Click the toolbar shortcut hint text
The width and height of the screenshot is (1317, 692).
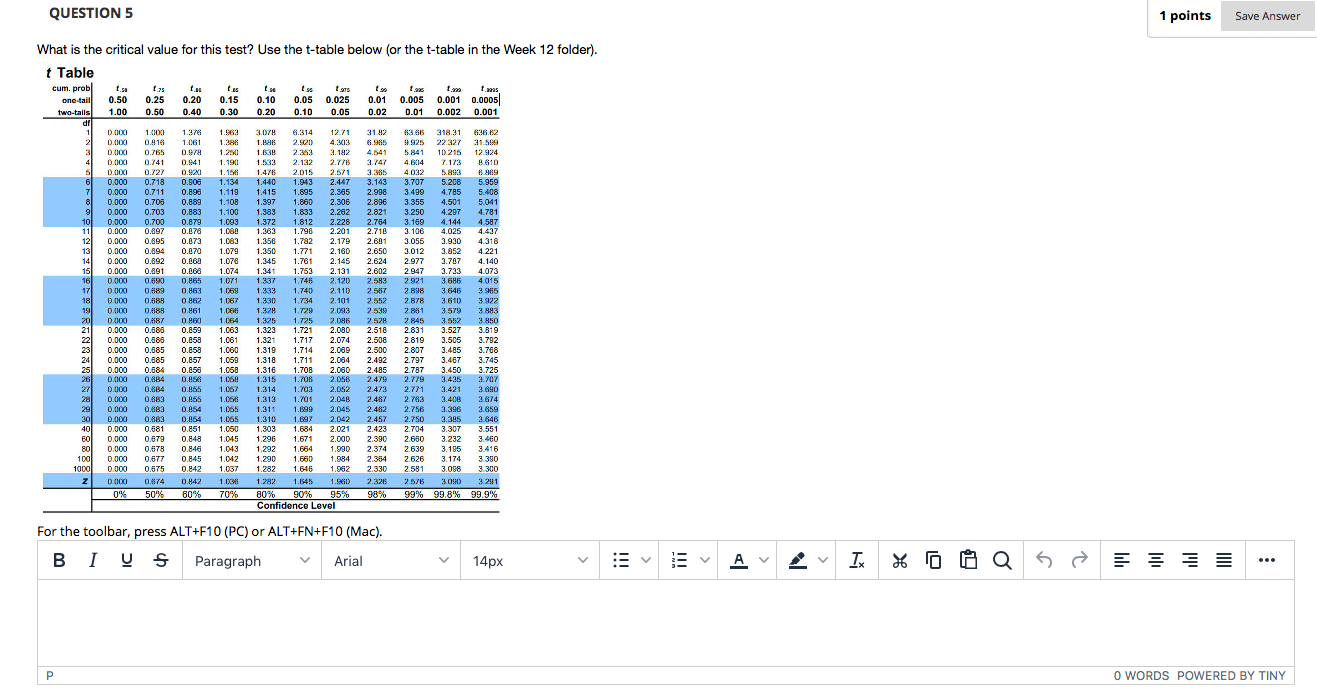(209, 531)
